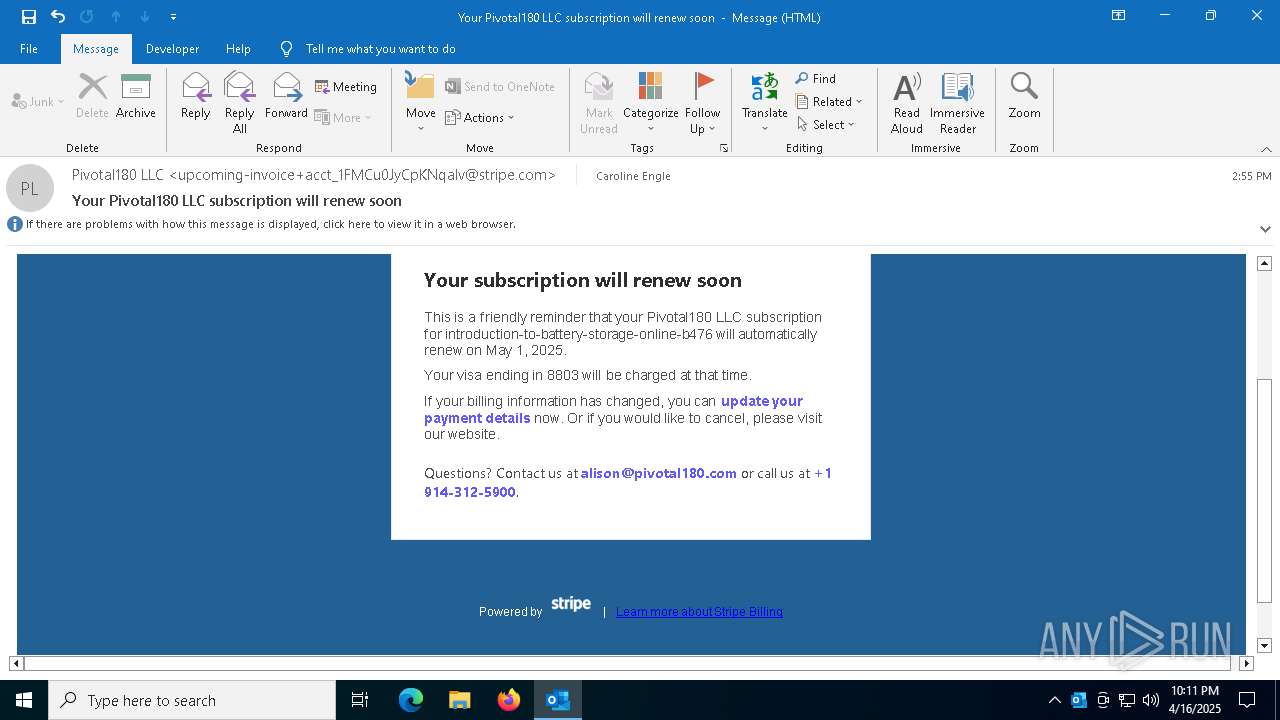Click the Stripe logo in the footer
The height and width of the screenshot is (720, 1280).
point(571,604)
